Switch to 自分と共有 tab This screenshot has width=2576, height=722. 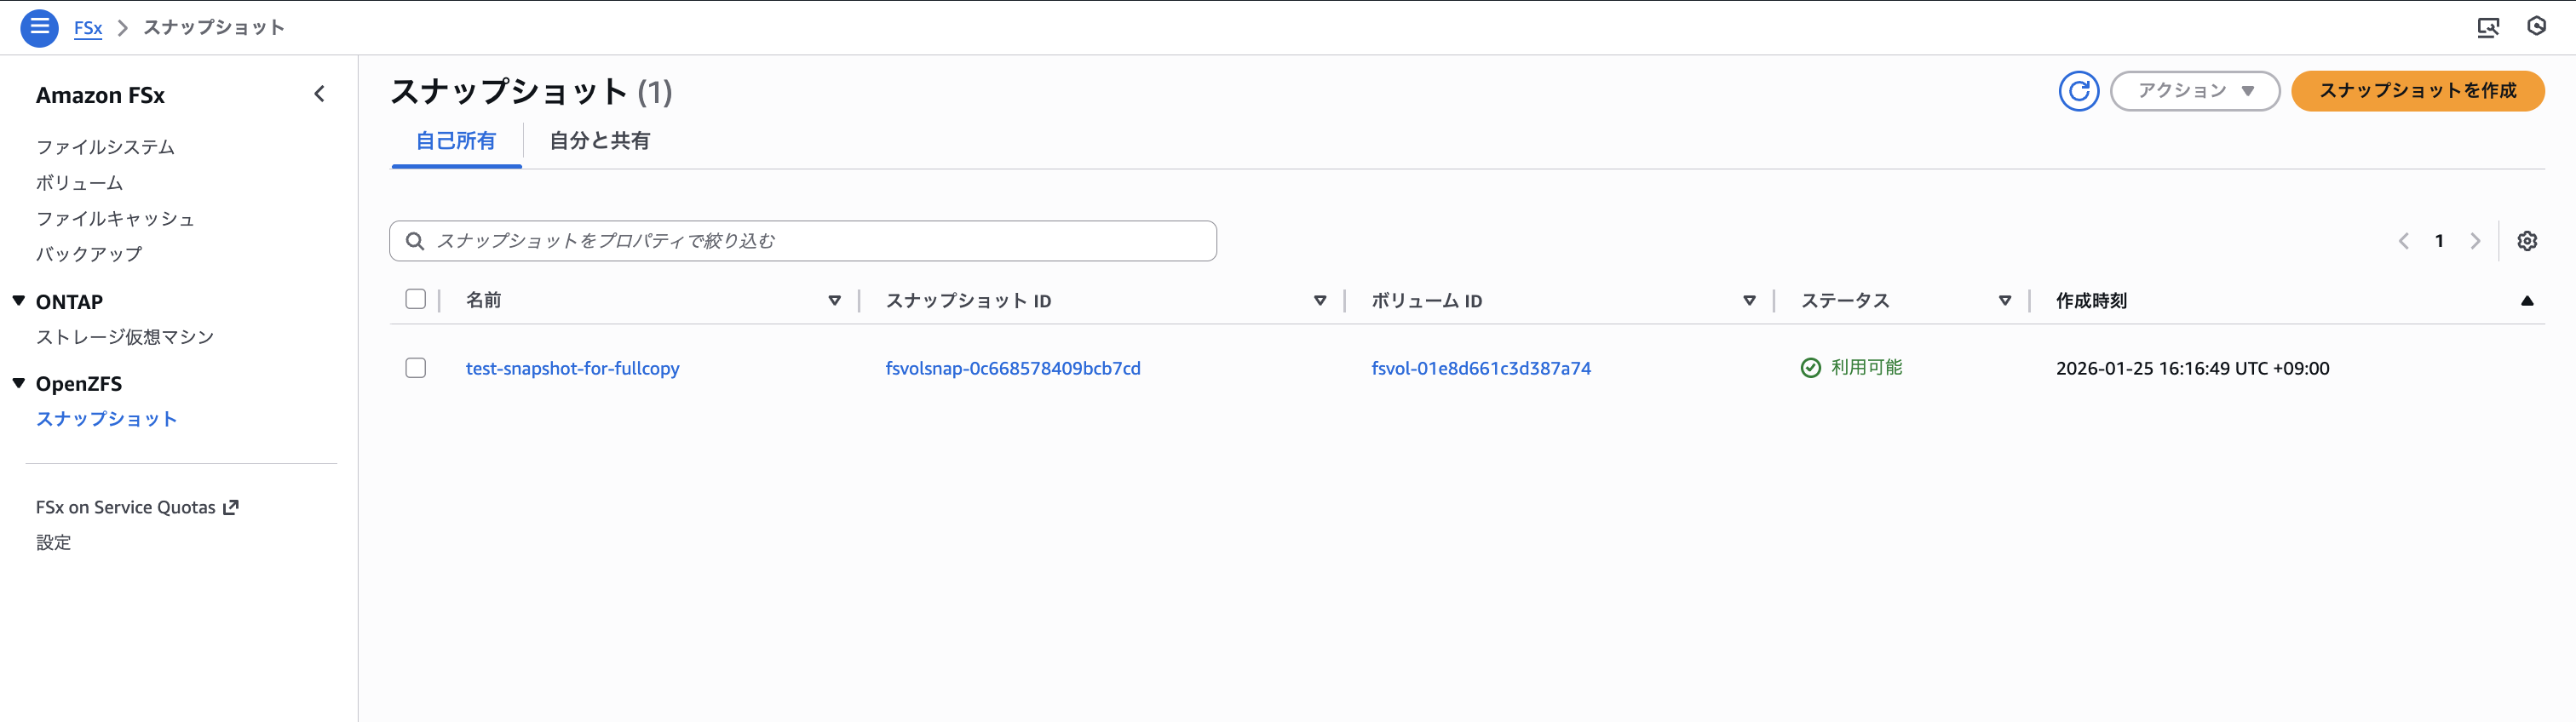[x=600, y=141]
